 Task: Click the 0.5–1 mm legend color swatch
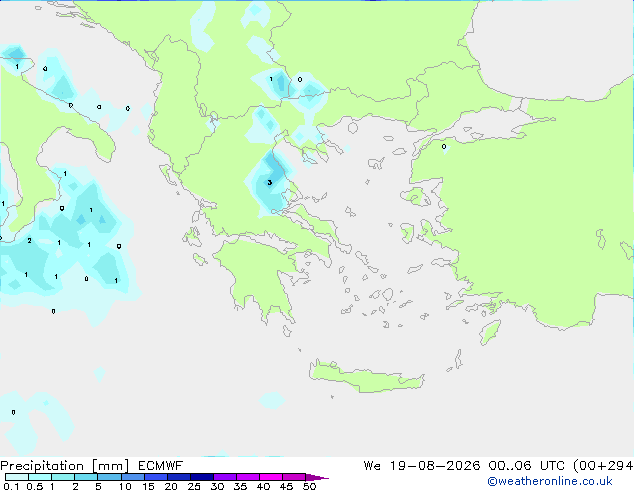[x=40, y=477]
